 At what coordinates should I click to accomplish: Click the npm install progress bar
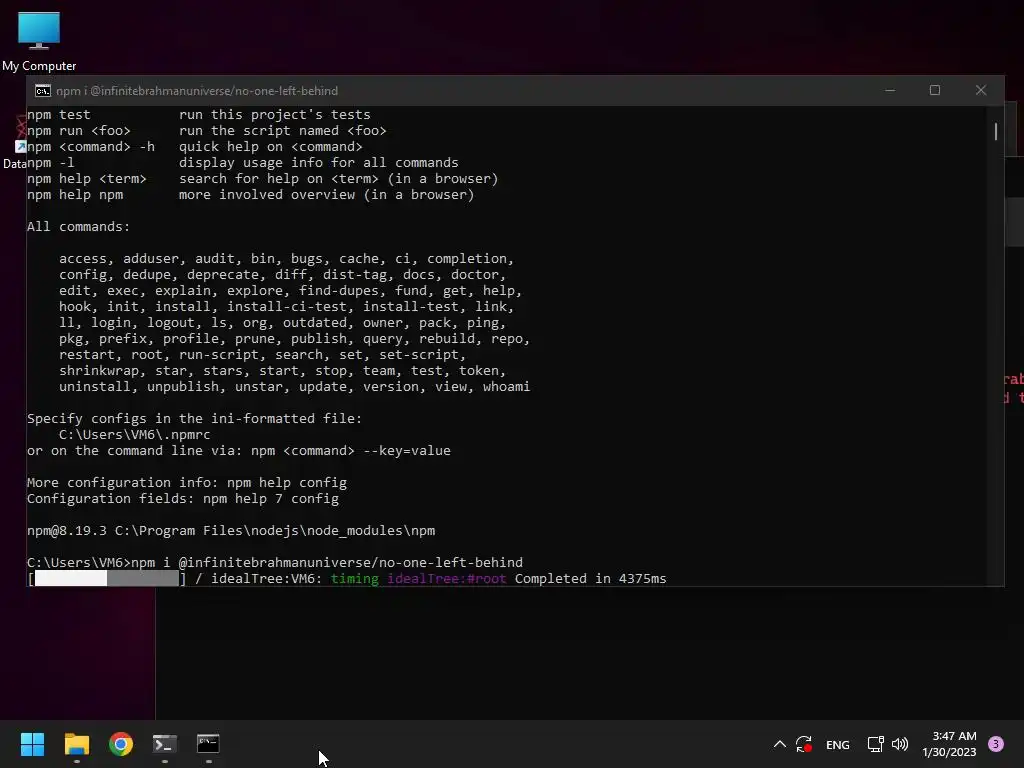[106, 579]
